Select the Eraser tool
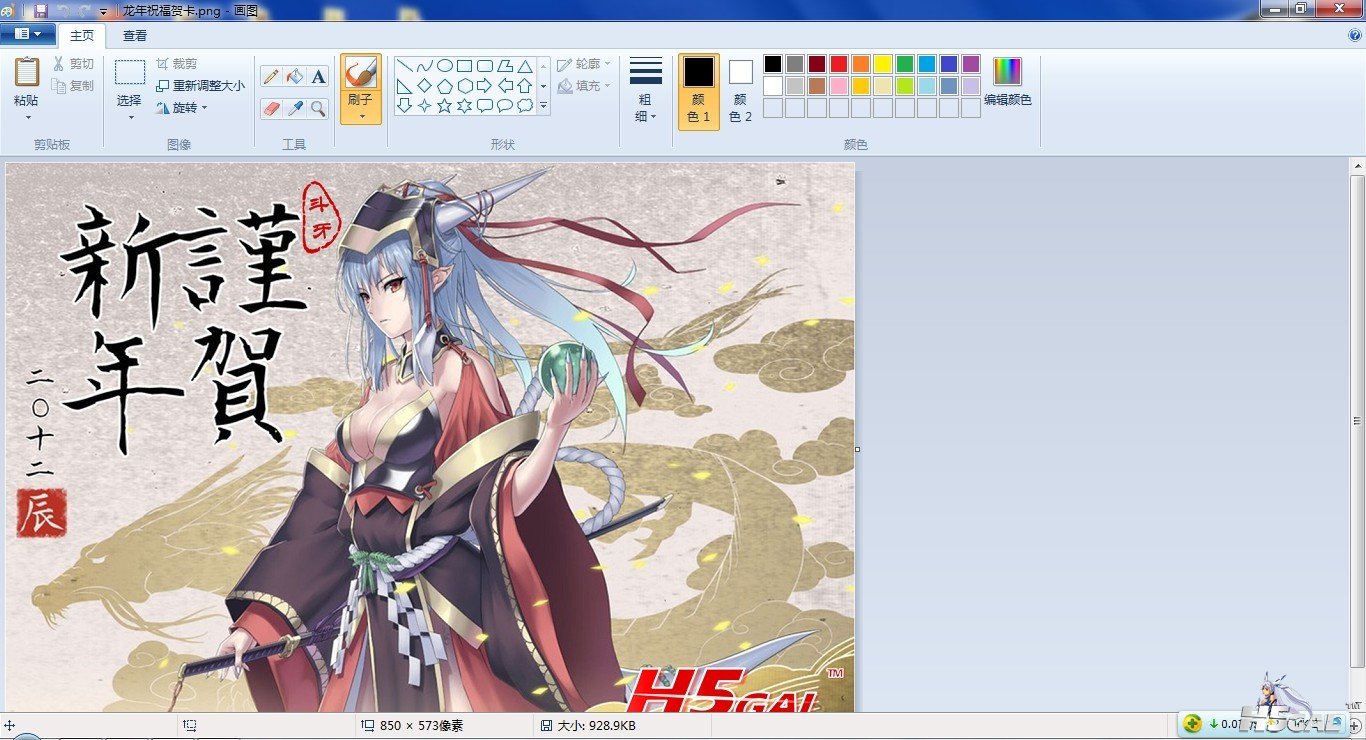 (x=271, y=108)
